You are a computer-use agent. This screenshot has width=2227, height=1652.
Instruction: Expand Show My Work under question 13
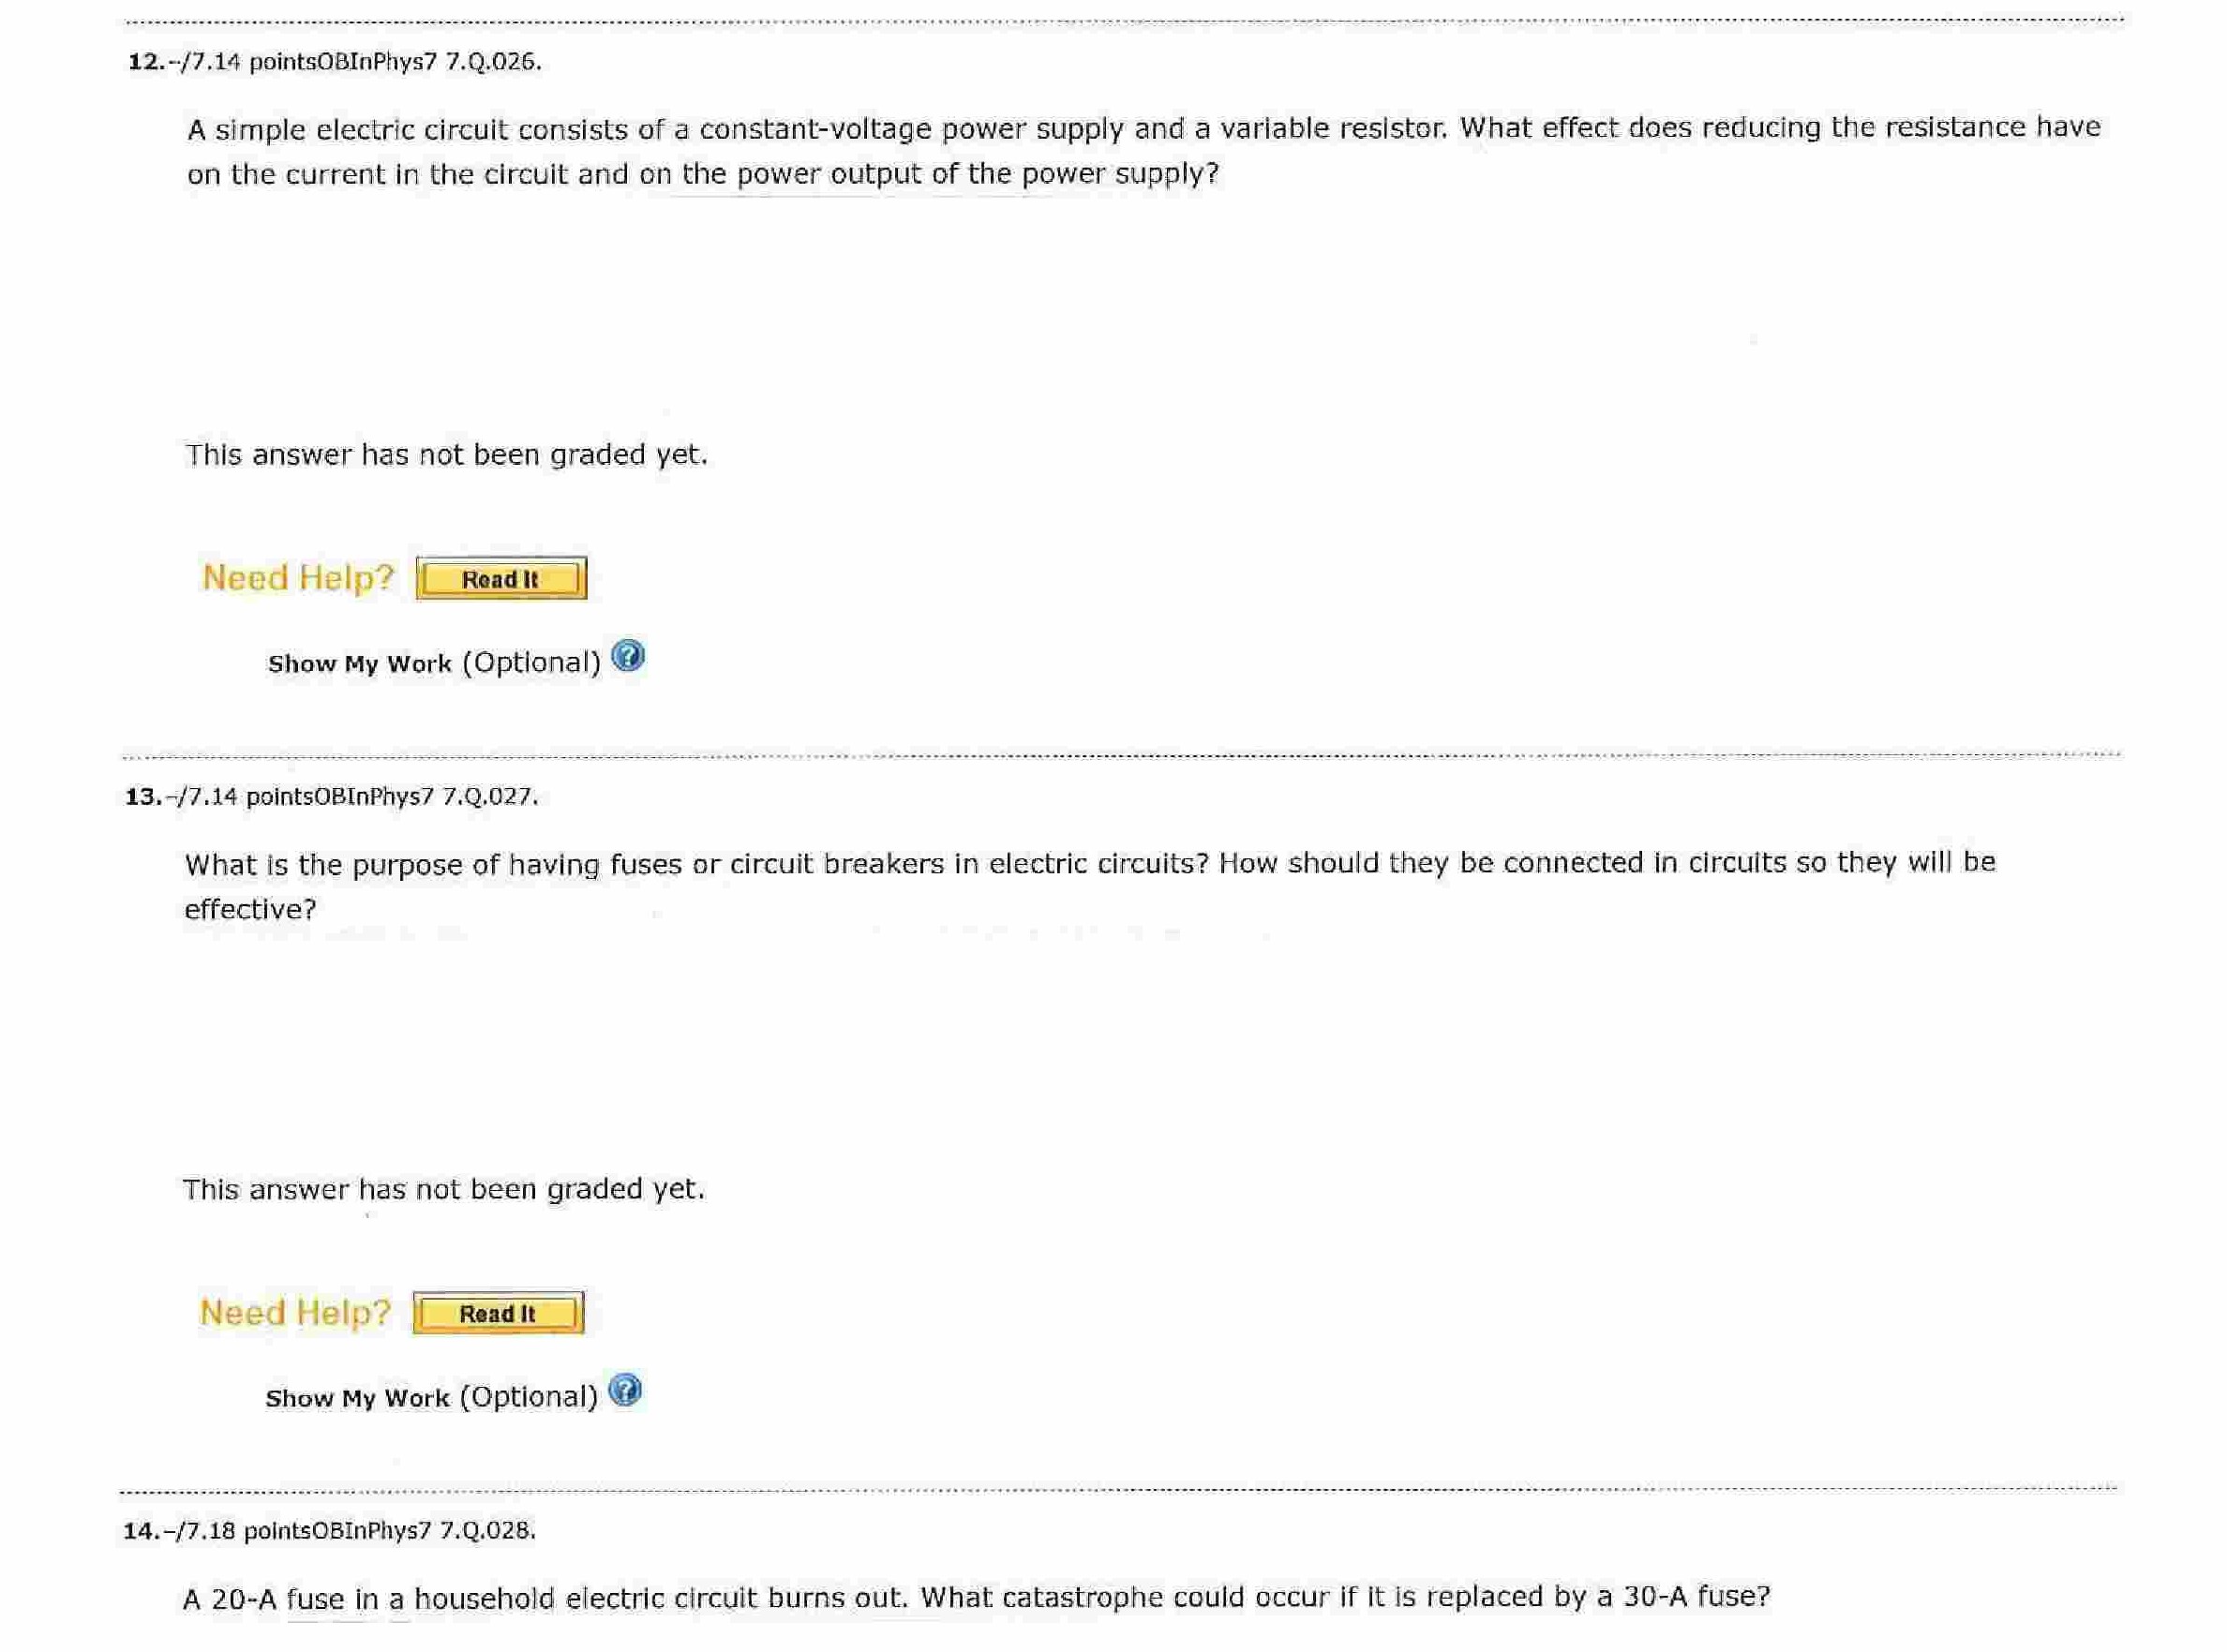[357, 1398]
